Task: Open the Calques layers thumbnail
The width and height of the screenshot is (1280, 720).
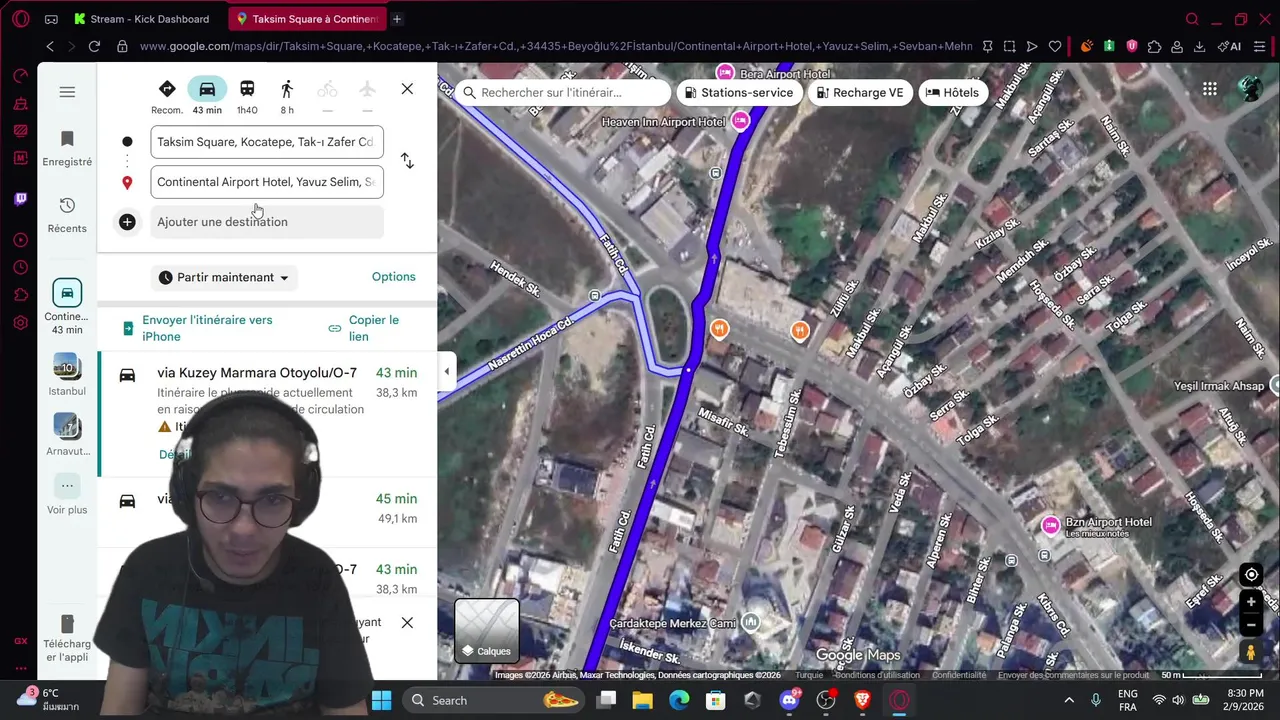Action: (x=487, y=631)
